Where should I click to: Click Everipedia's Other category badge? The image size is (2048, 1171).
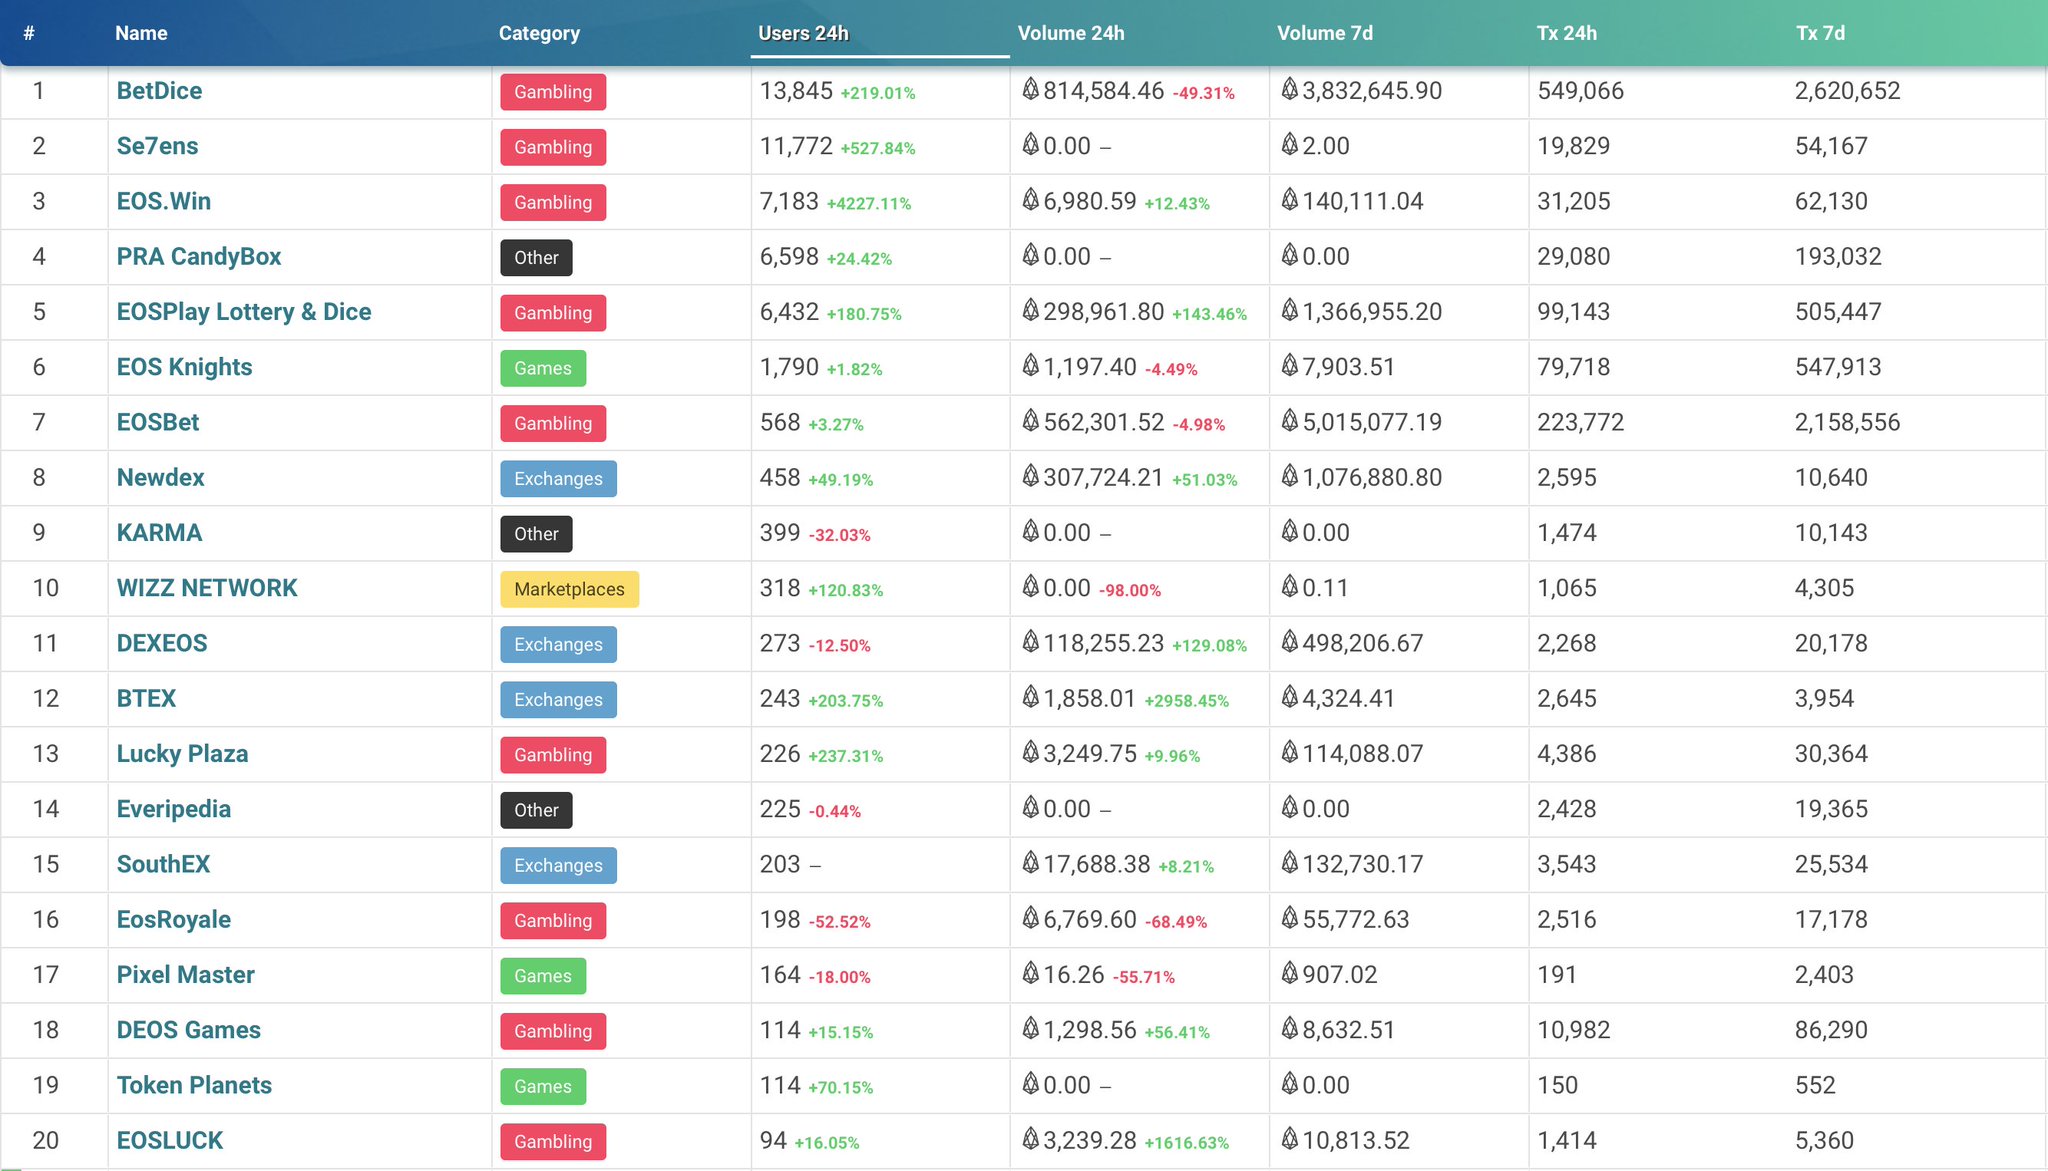(x=537, y=810)
